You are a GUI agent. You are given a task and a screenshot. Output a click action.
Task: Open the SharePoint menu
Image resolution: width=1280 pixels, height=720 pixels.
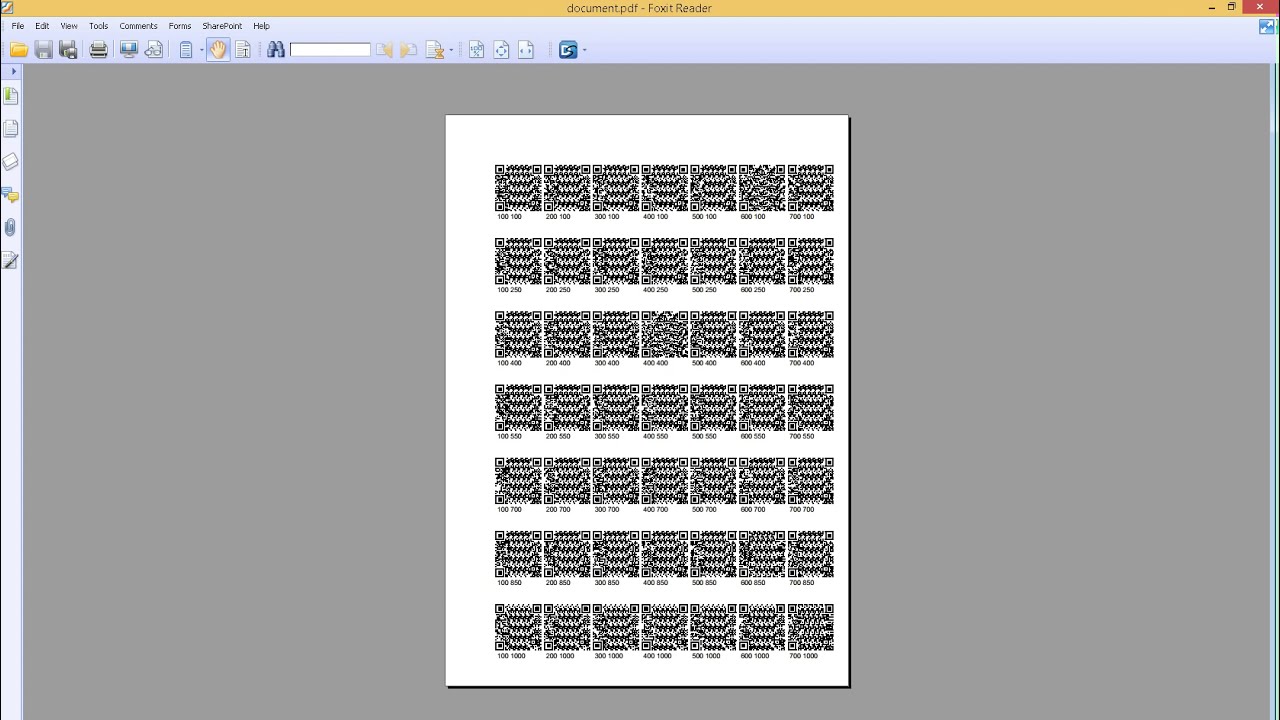pyautogui.click(x=222, y=26)
